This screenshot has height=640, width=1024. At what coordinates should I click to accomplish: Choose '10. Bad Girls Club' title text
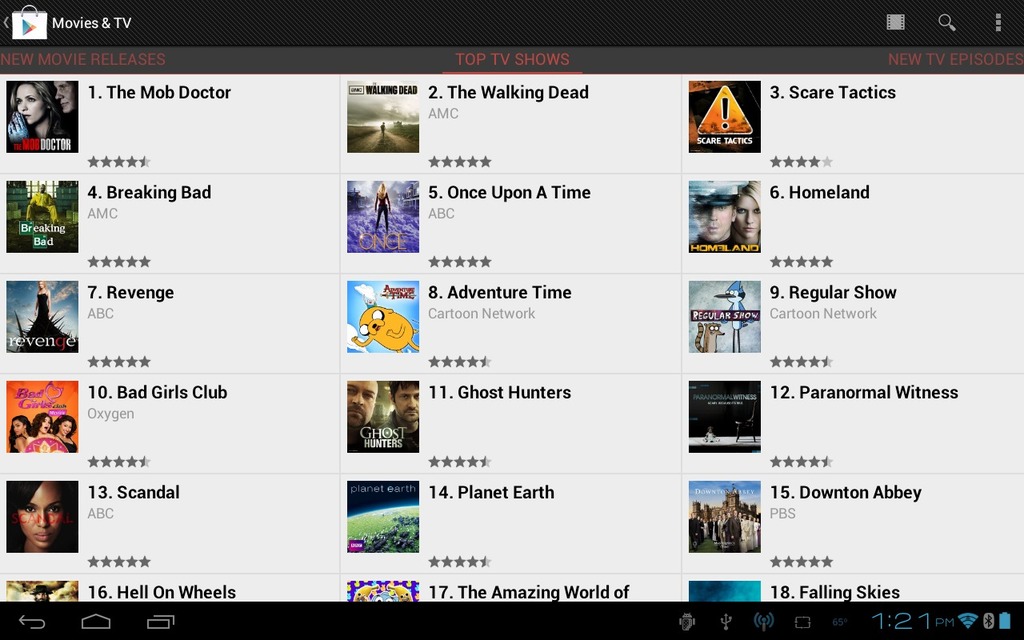coord(157,392)
